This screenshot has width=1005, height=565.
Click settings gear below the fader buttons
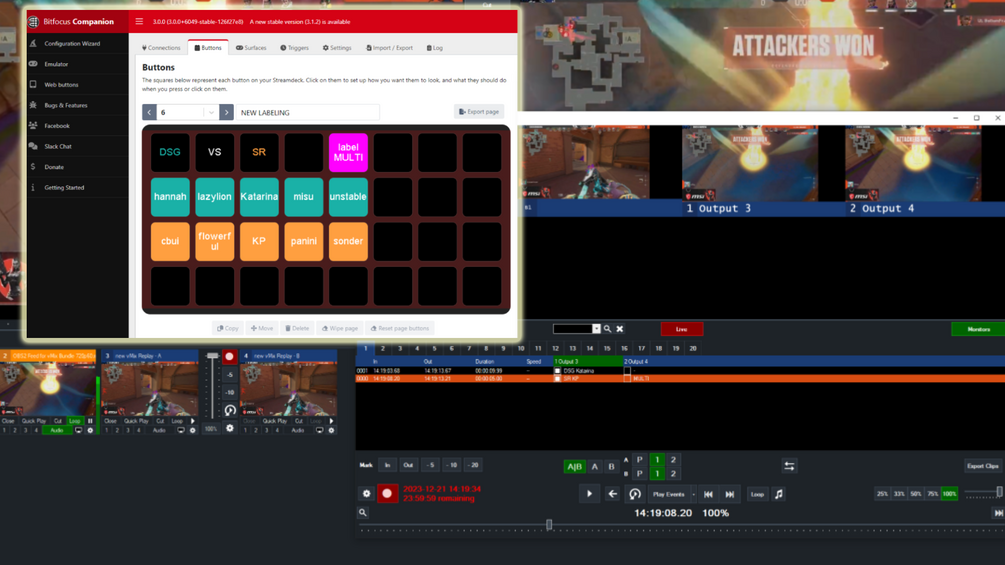(x=230, y=429)
